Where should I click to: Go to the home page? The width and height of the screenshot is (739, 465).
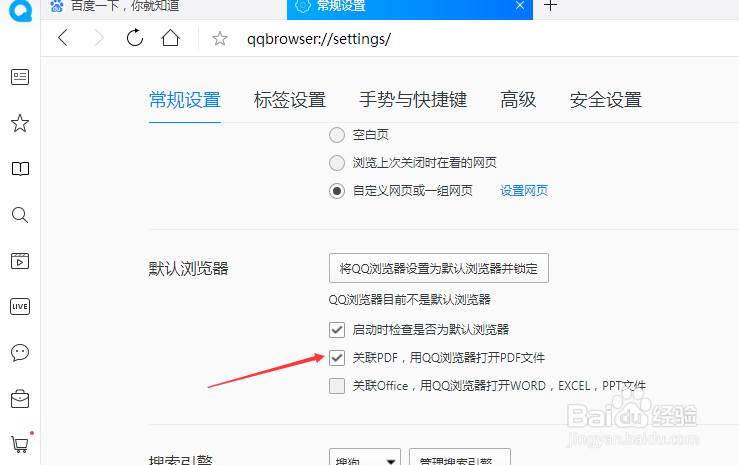pos(171,38)
